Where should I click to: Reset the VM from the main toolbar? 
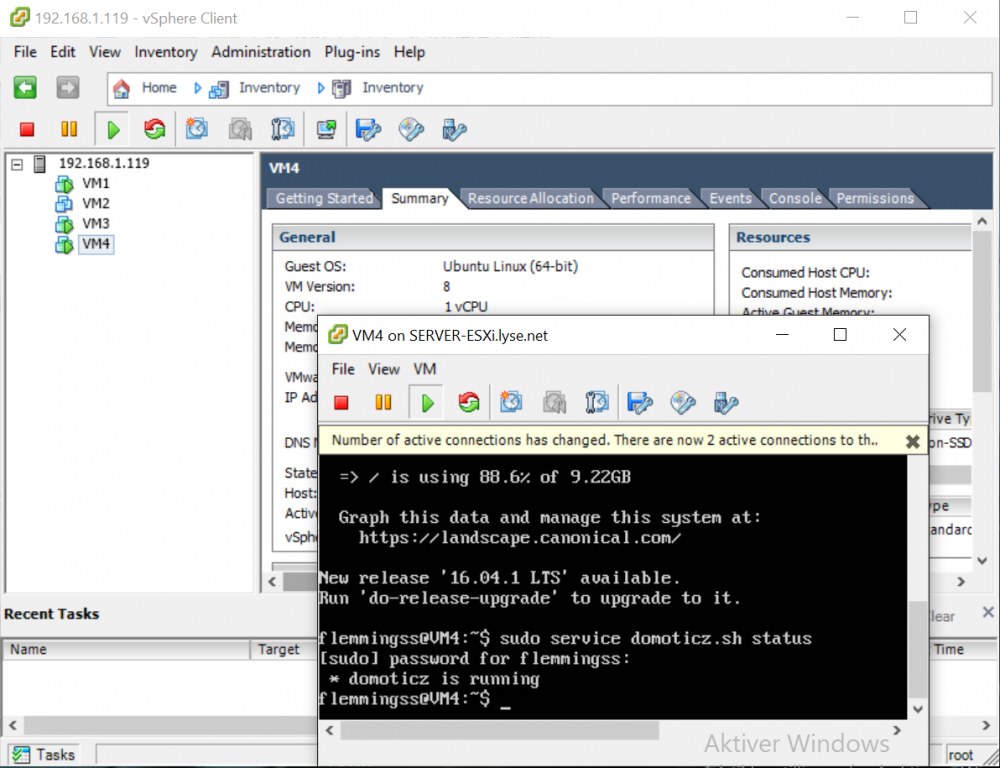(154, 129)
